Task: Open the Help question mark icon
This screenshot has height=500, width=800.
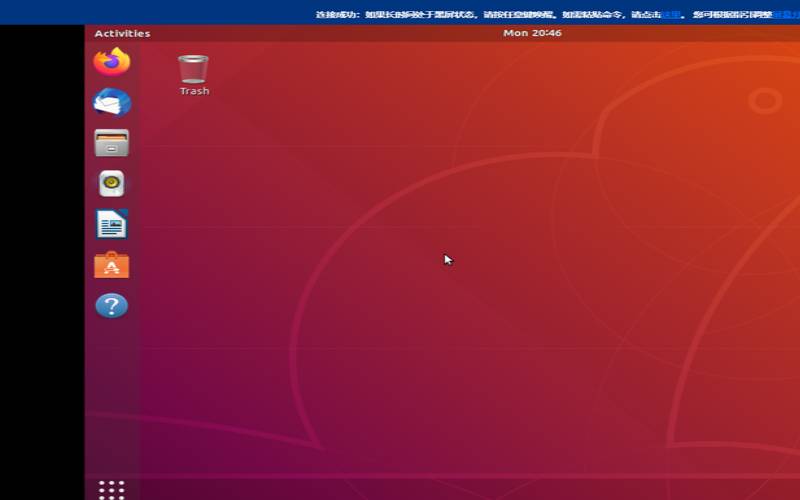Action: [112, 306]
